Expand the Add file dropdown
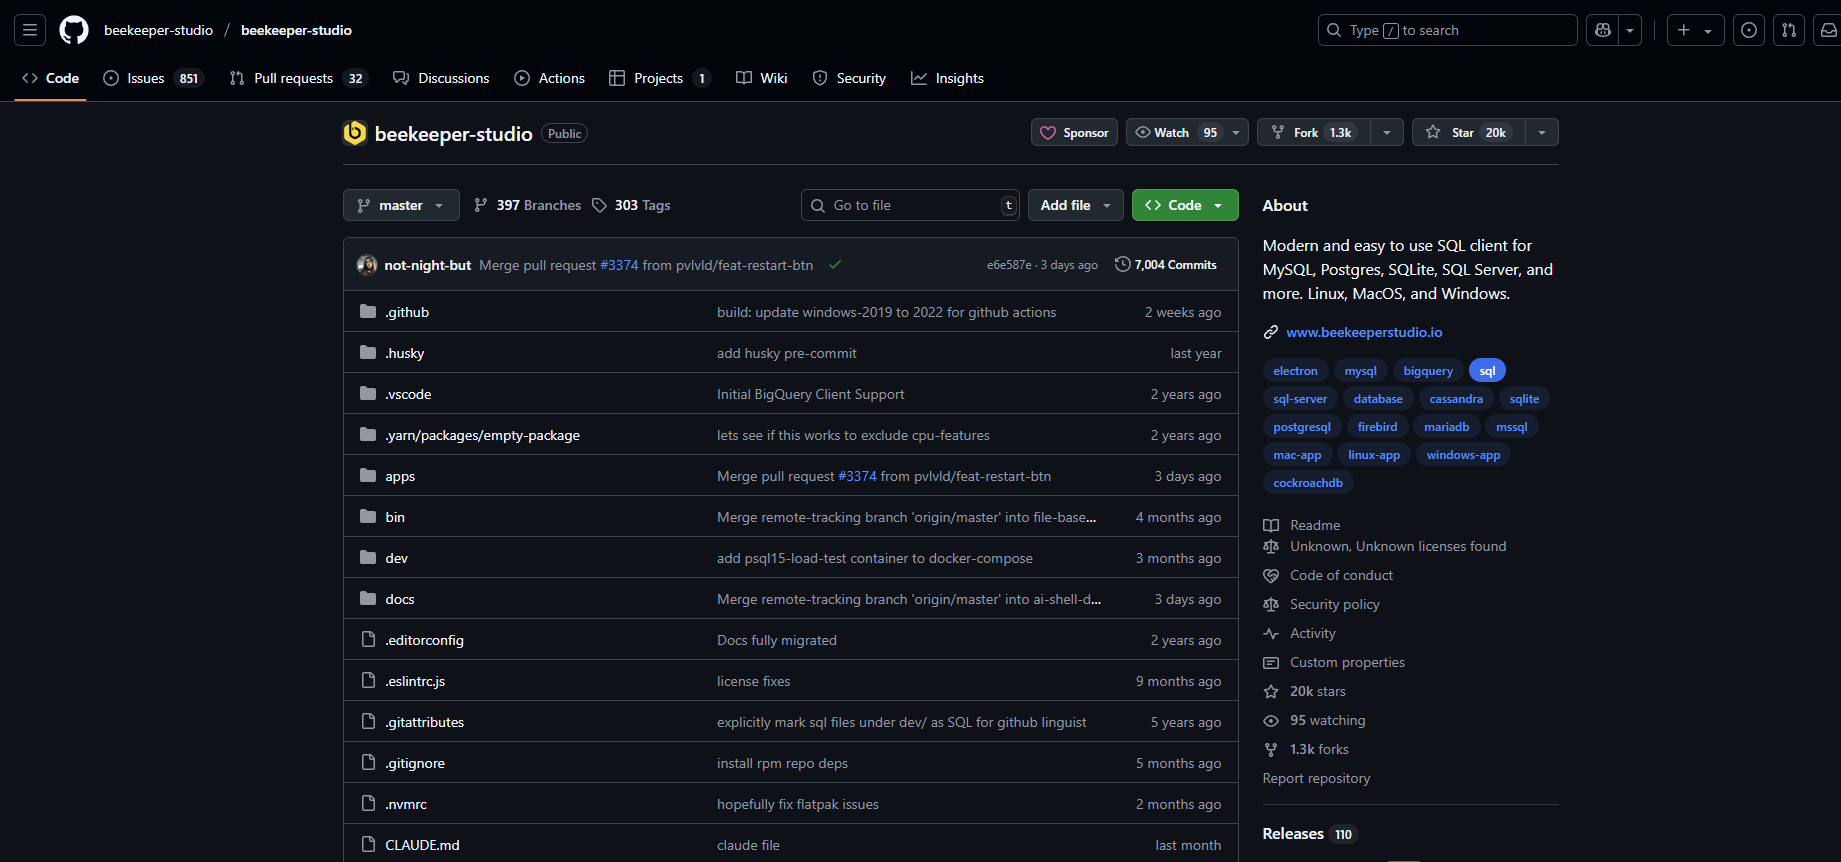 coord(1076,205)
